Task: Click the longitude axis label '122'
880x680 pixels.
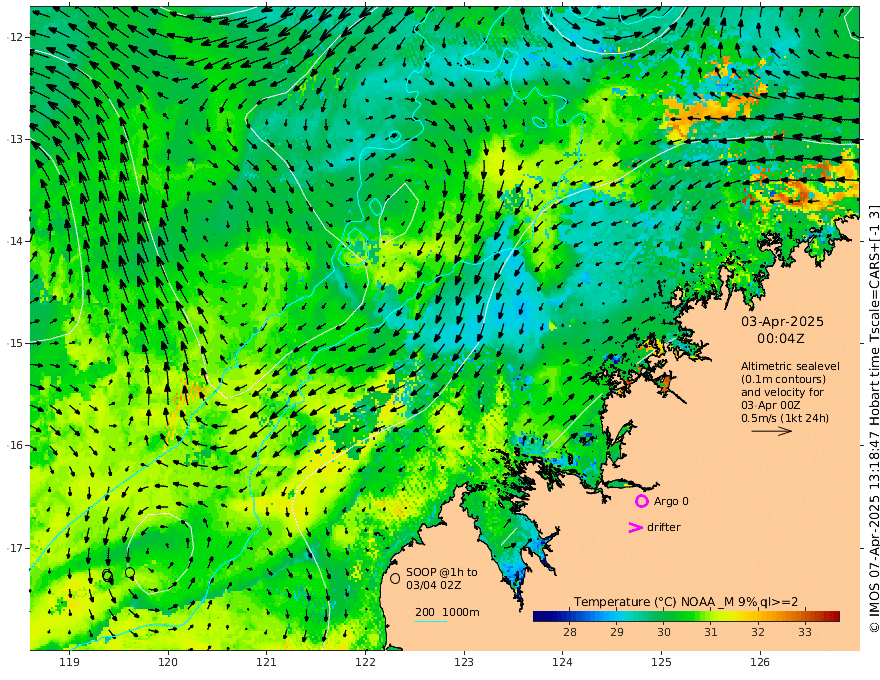Action: [365, 662]
